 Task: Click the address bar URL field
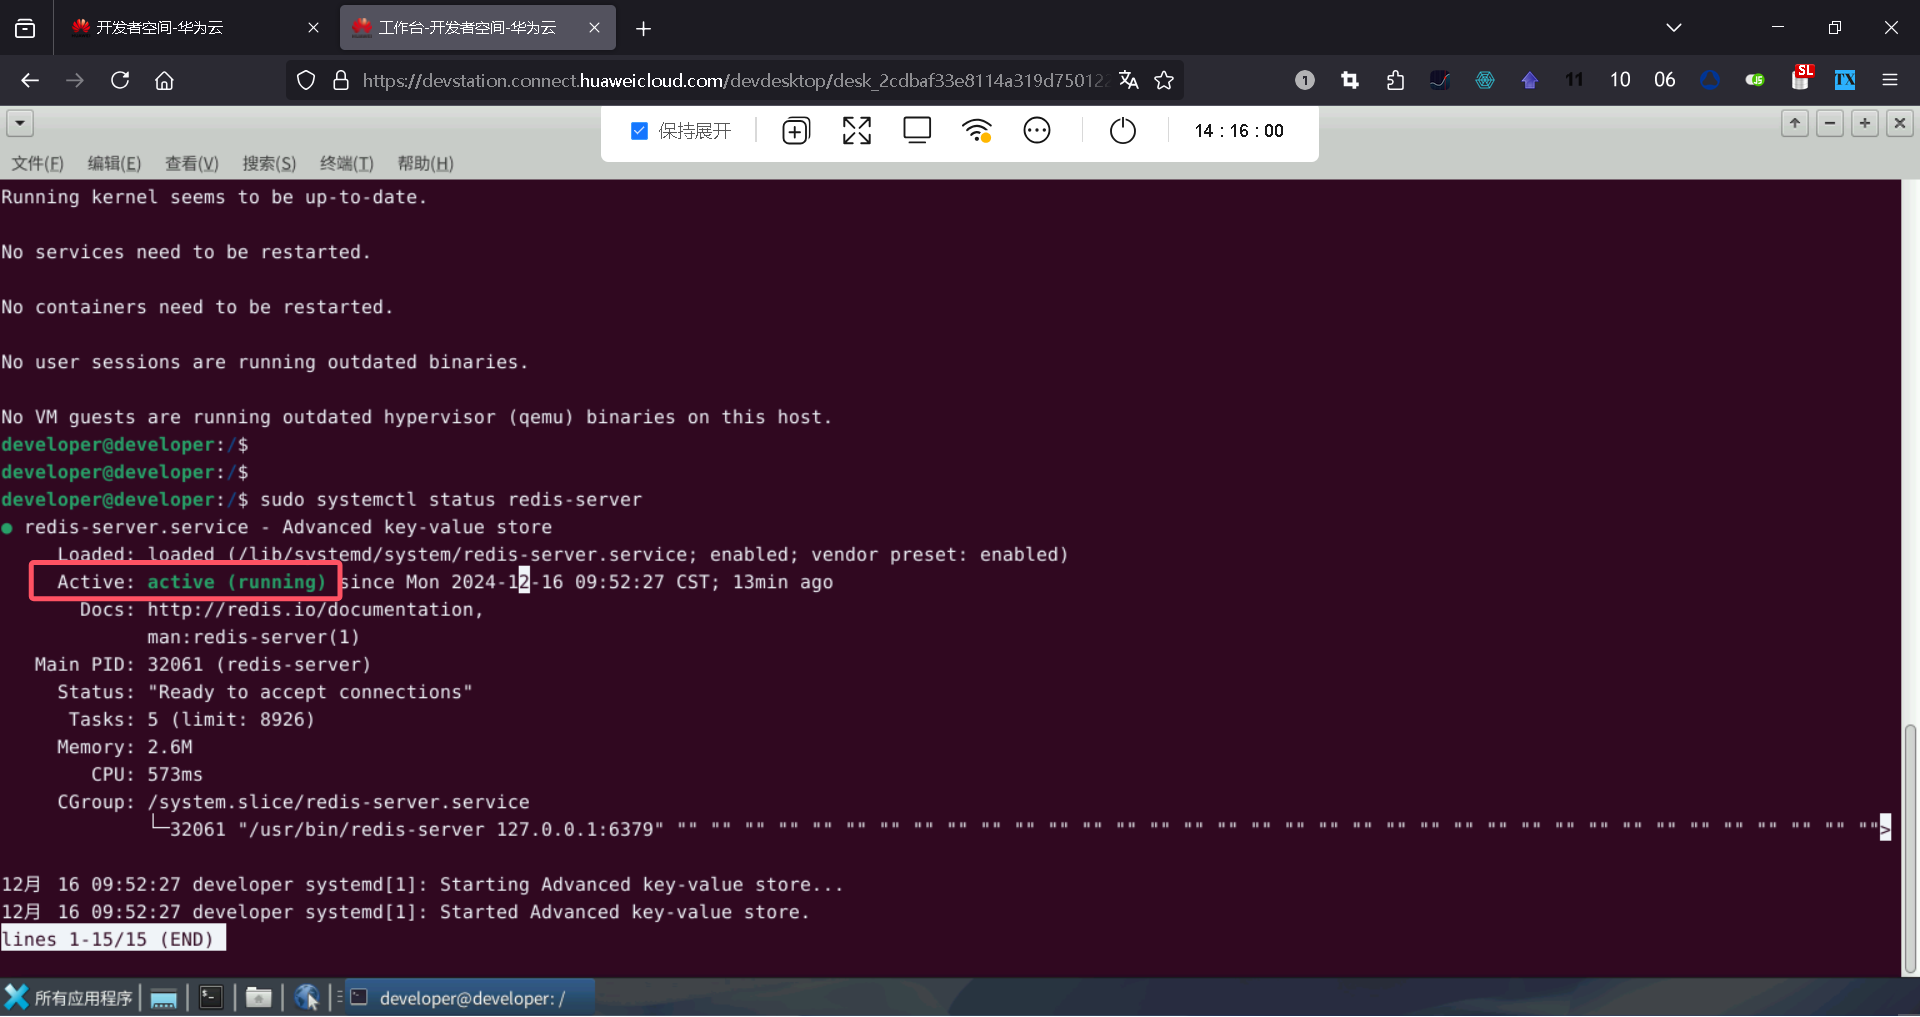(733, 80)
